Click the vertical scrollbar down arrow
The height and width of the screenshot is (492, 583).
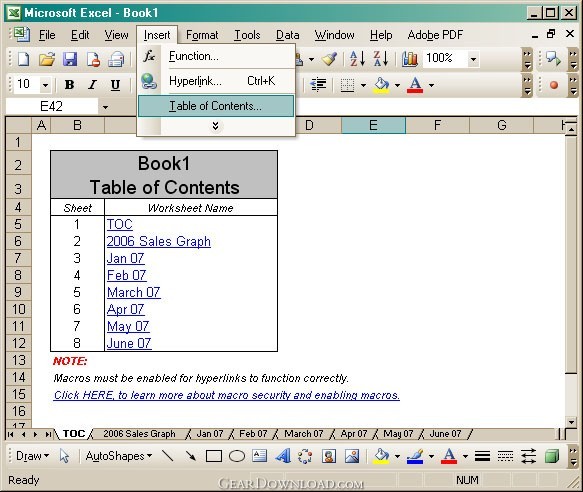(571, 422)
